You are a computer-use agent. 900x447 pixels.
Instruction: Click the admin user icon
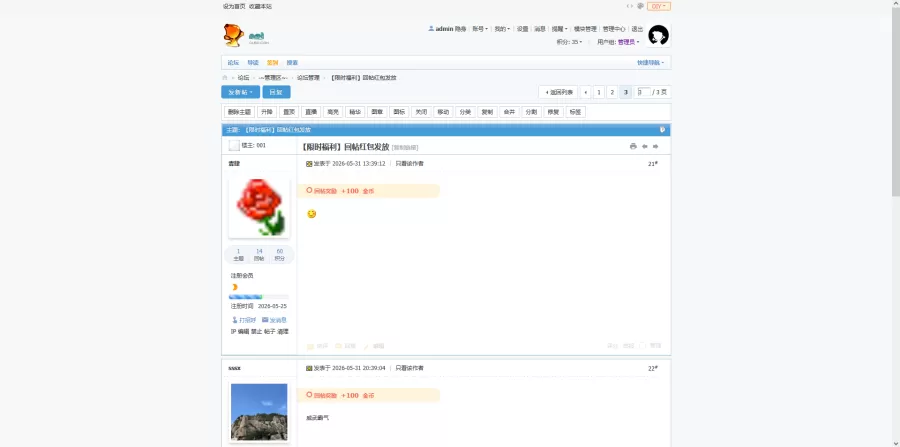[x=431, y=28]
